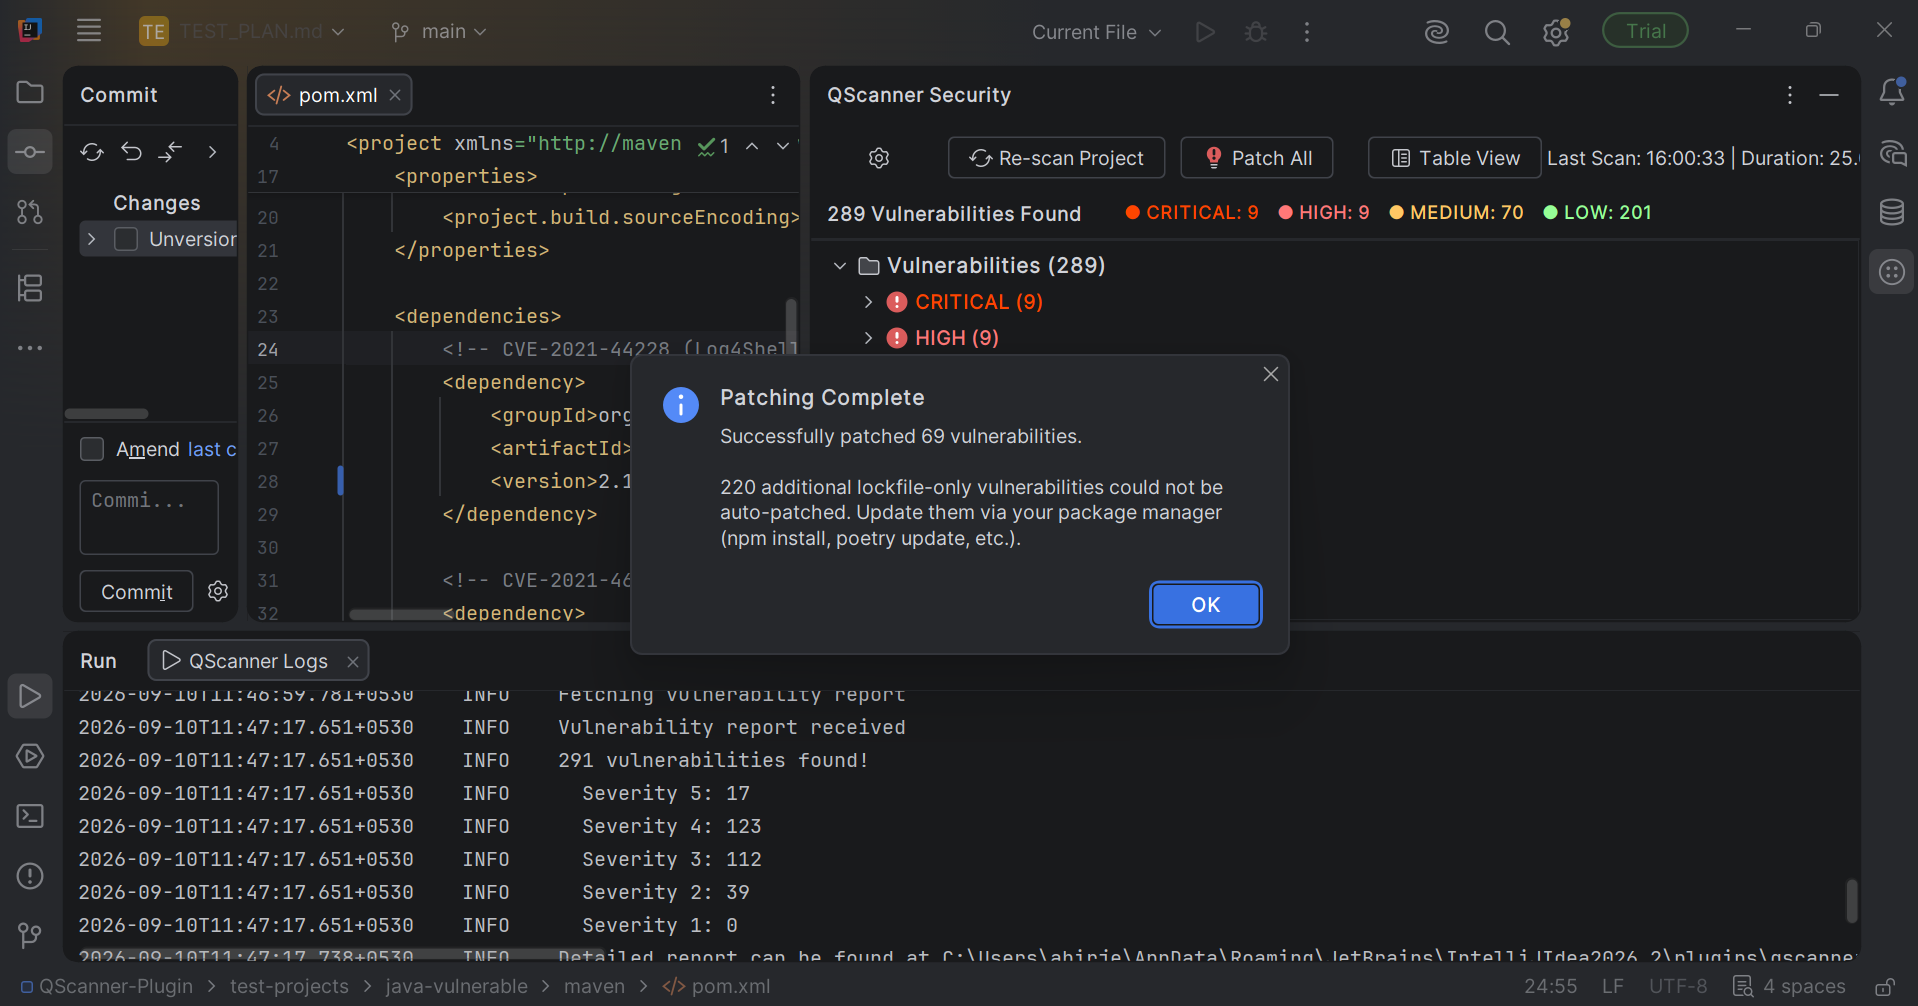1918x1006 pixels.
Task: Close the Patching Complete dialog with X
Action: click(1271, 374)
